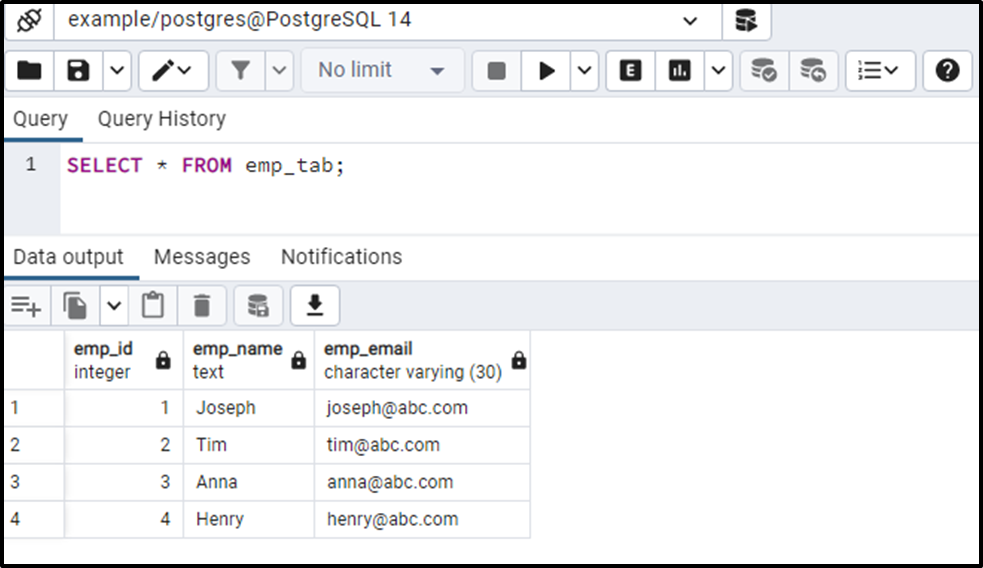Screen dimensions: 983x568
Task: Click the Add row icon
Action: (26, 306)
